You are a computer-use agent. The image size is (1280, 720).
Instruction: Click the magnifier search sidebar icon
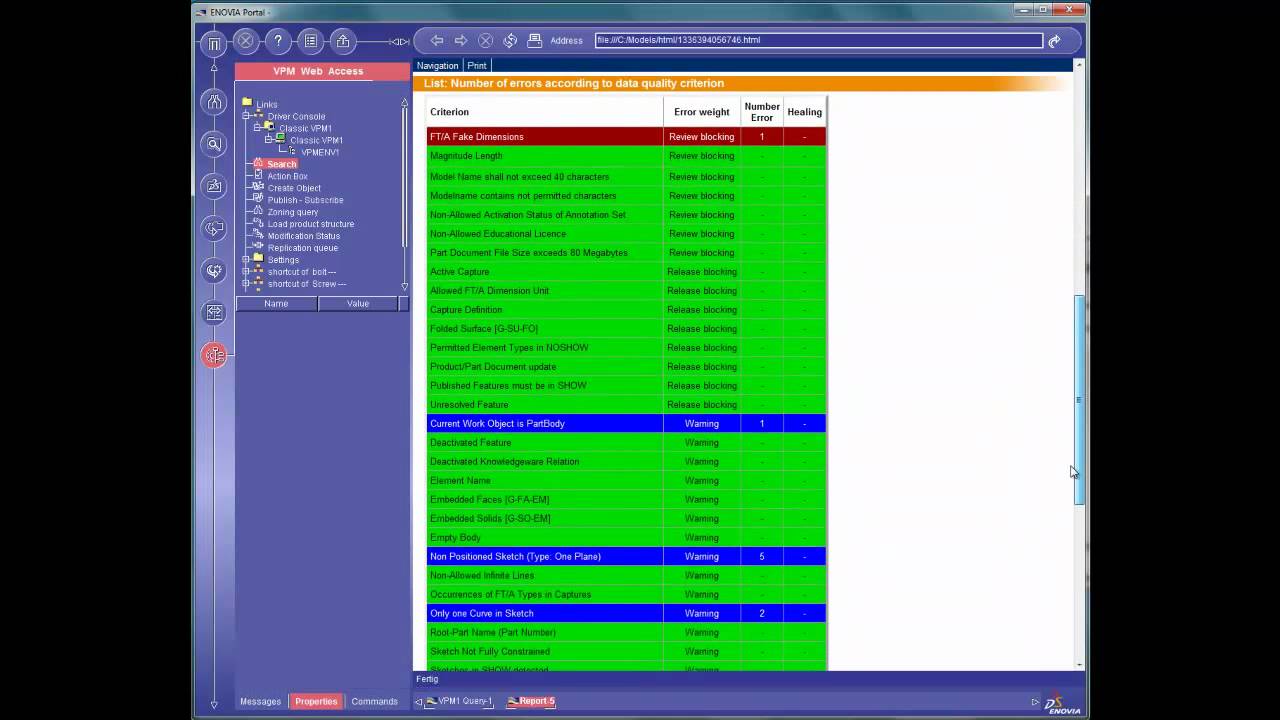point(214,144)
